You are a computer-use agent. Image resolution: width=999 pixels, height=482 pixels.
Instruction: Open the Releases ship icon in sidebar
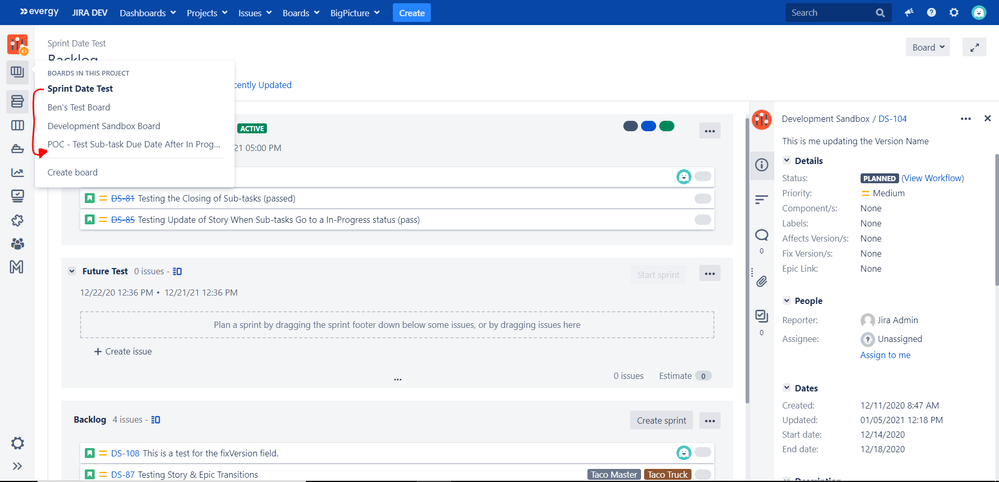17,149
